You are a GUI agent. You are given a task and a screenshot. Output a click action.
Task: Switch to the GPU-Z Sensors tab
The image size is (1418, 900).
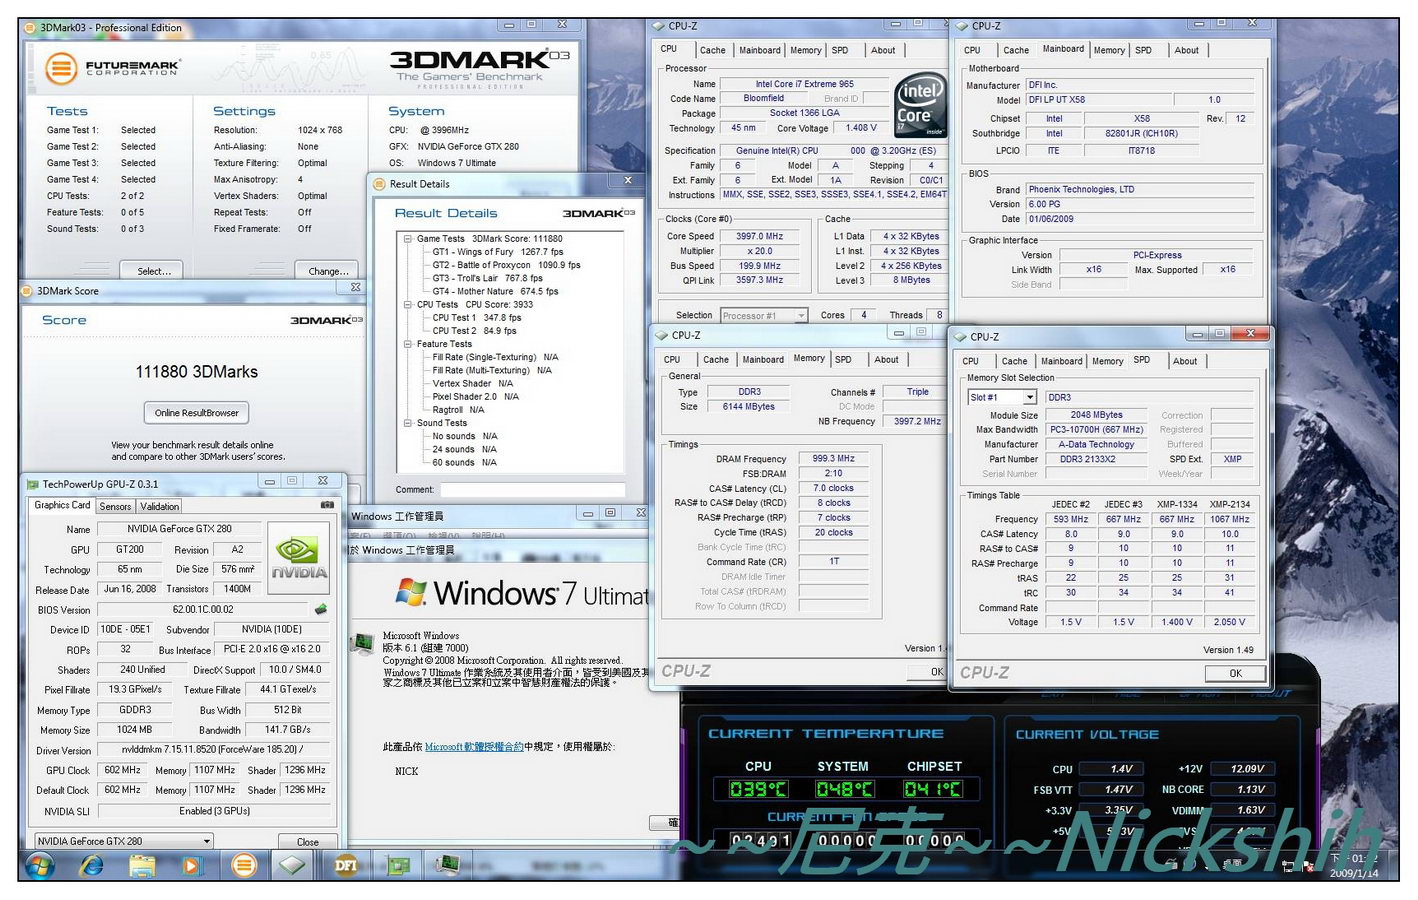(115, 507)
